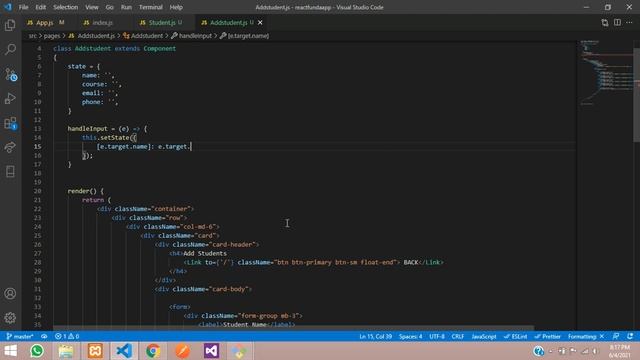Viewport: 640px width, 360px height.
Task: Click the master branch in status bar
Action: coord(20,336)
